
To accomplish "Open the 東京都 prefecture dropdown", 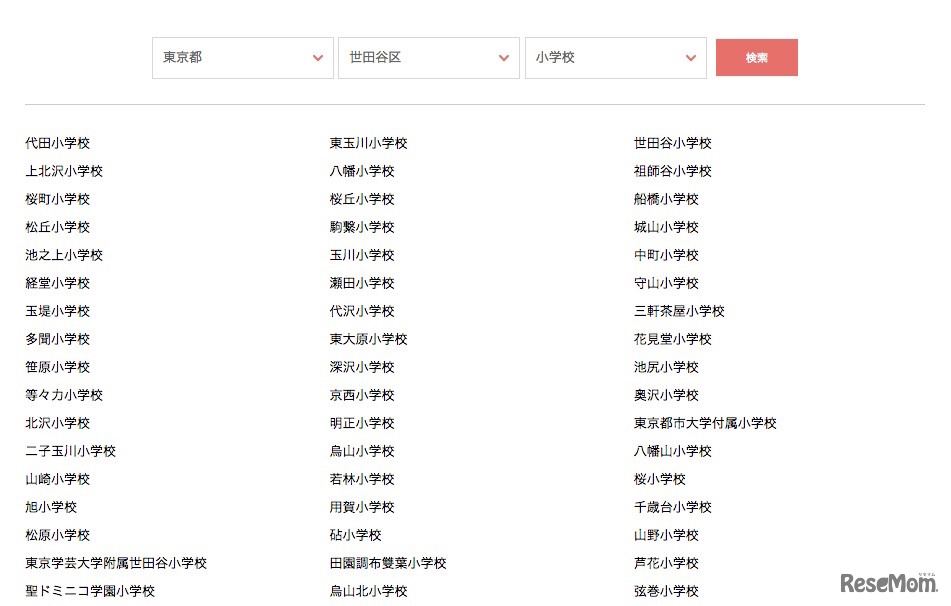I will click(x=242, y=57).
